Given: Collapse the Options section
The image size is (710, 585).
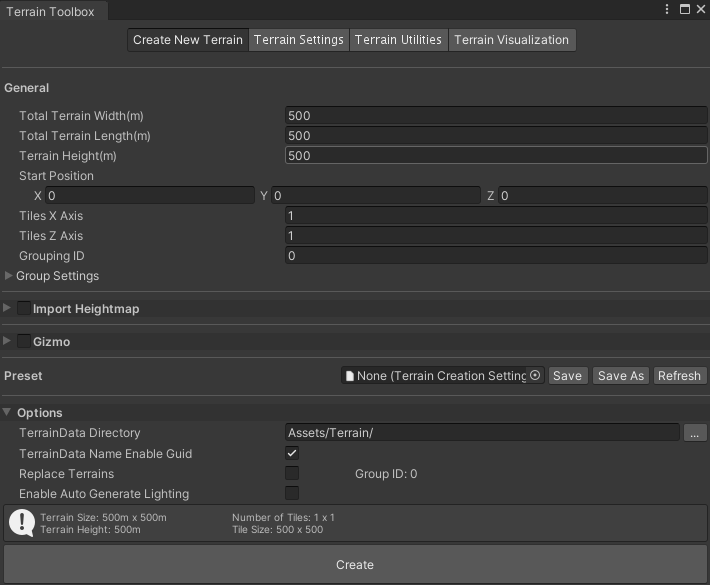Looking at the screenshot, I should (x=8, y=412).
